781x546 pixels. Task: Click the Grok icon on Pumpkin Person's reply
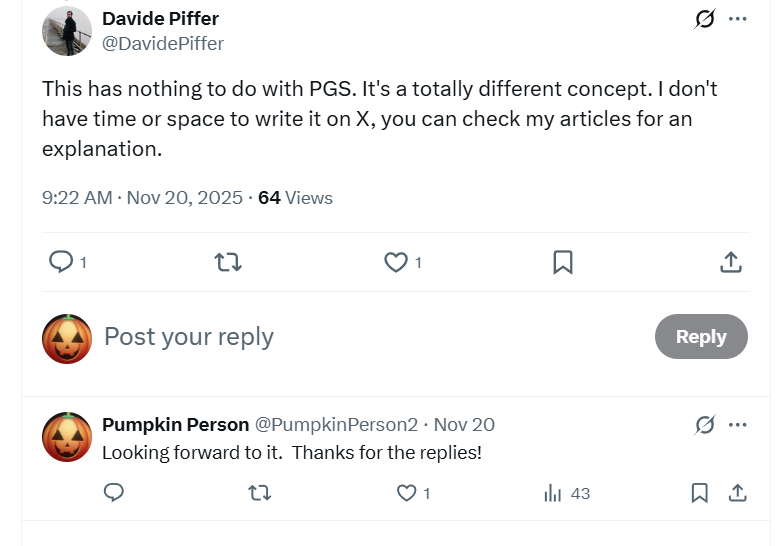[x=705, y=425]
